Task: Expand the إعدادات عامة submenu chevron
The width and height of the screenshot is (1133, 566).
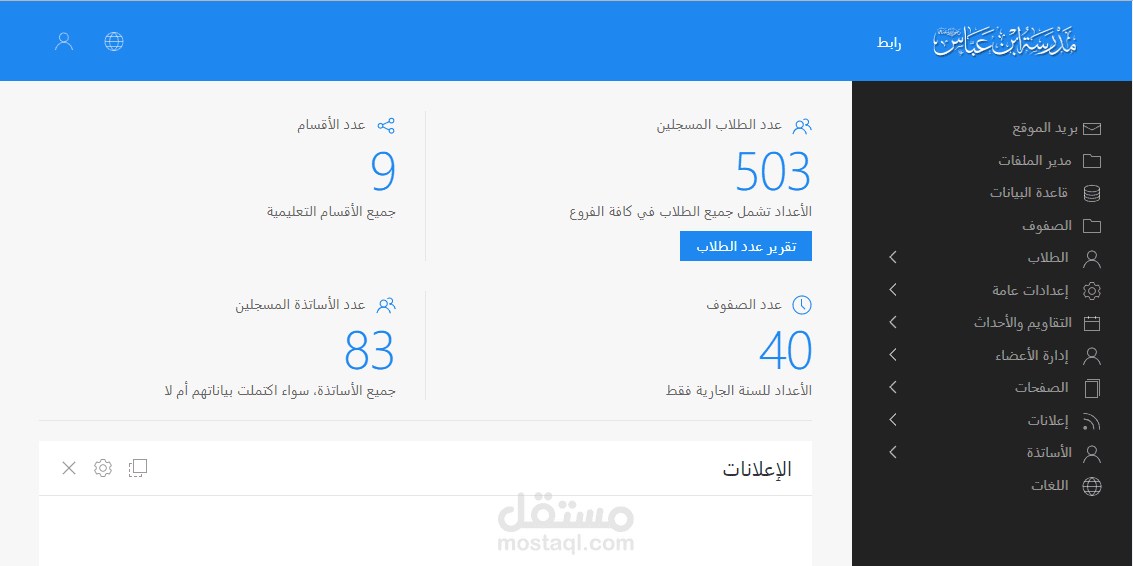Action: [x=893, y=289]
